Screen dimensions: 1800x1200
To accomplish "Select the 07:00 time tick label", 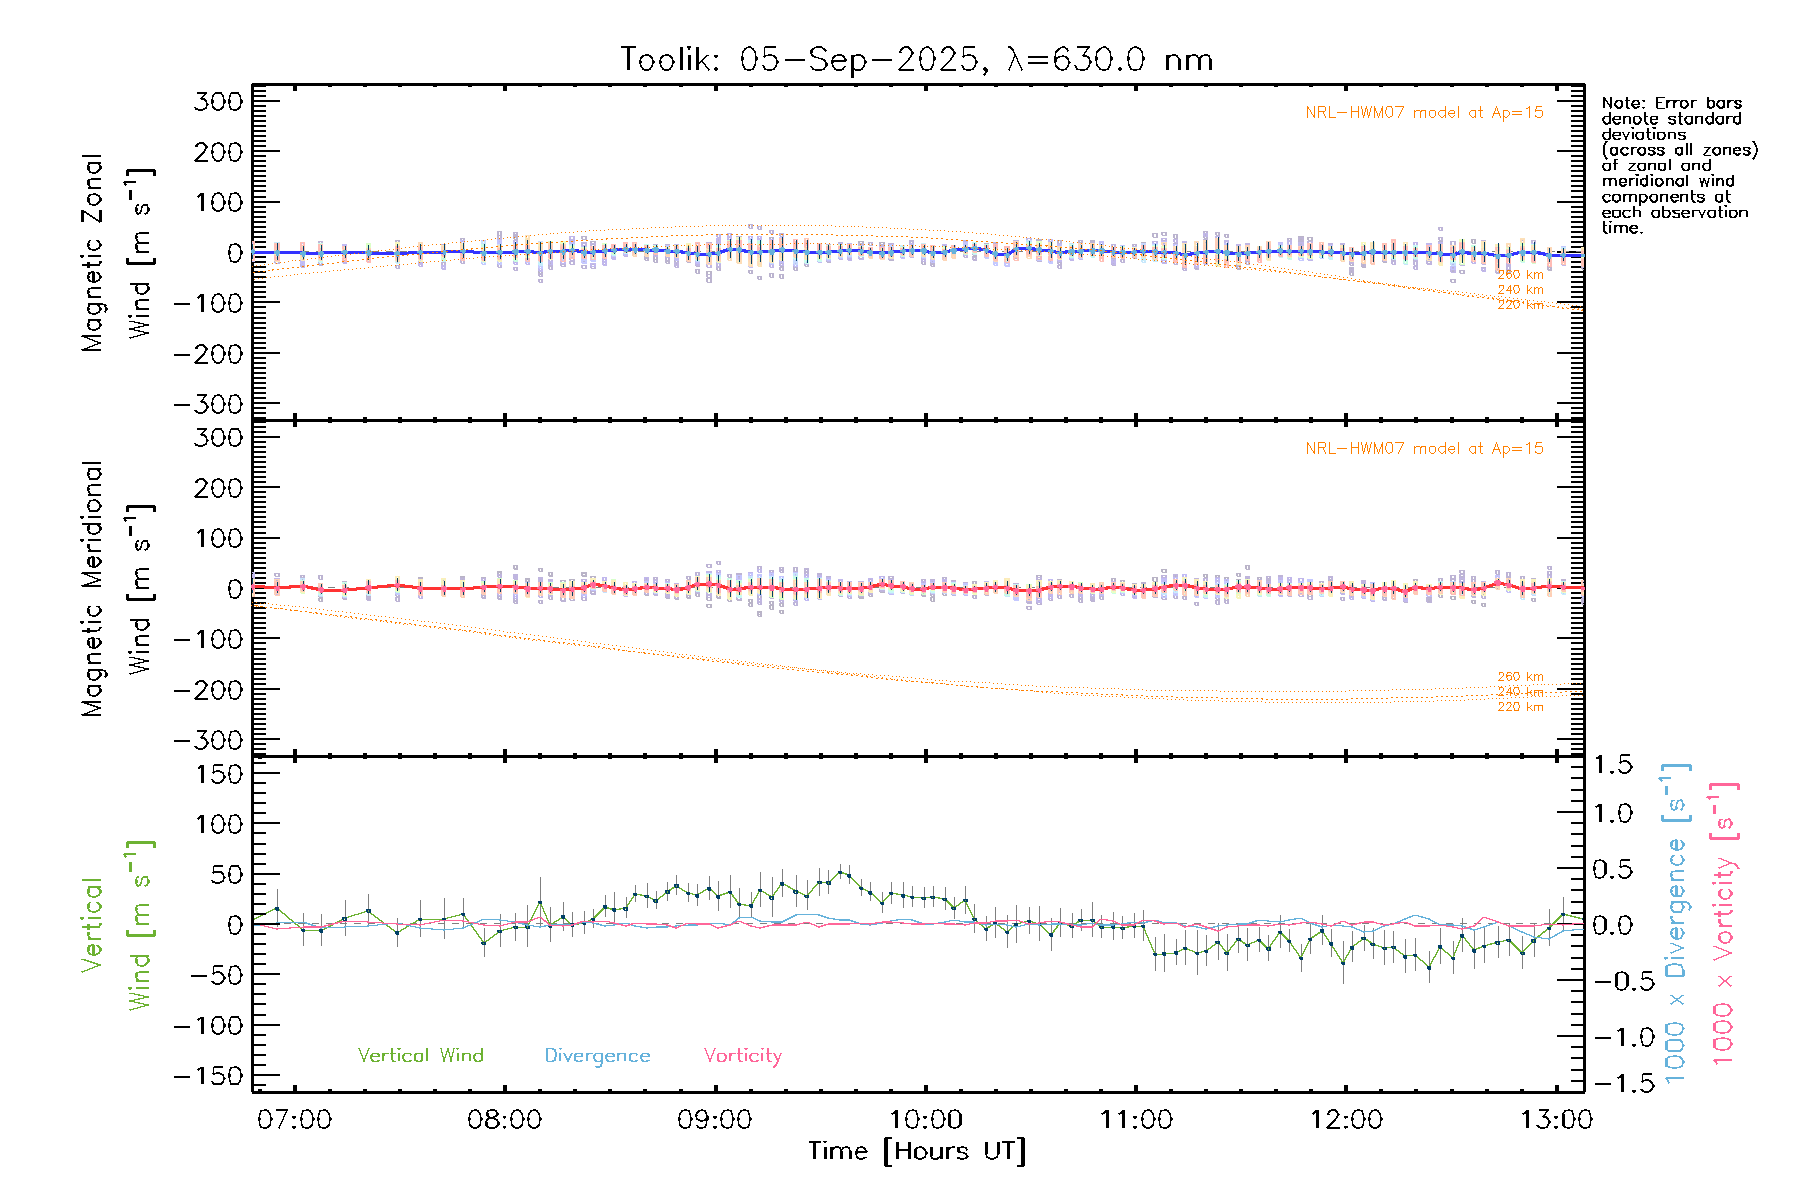I will (294, 1119).
